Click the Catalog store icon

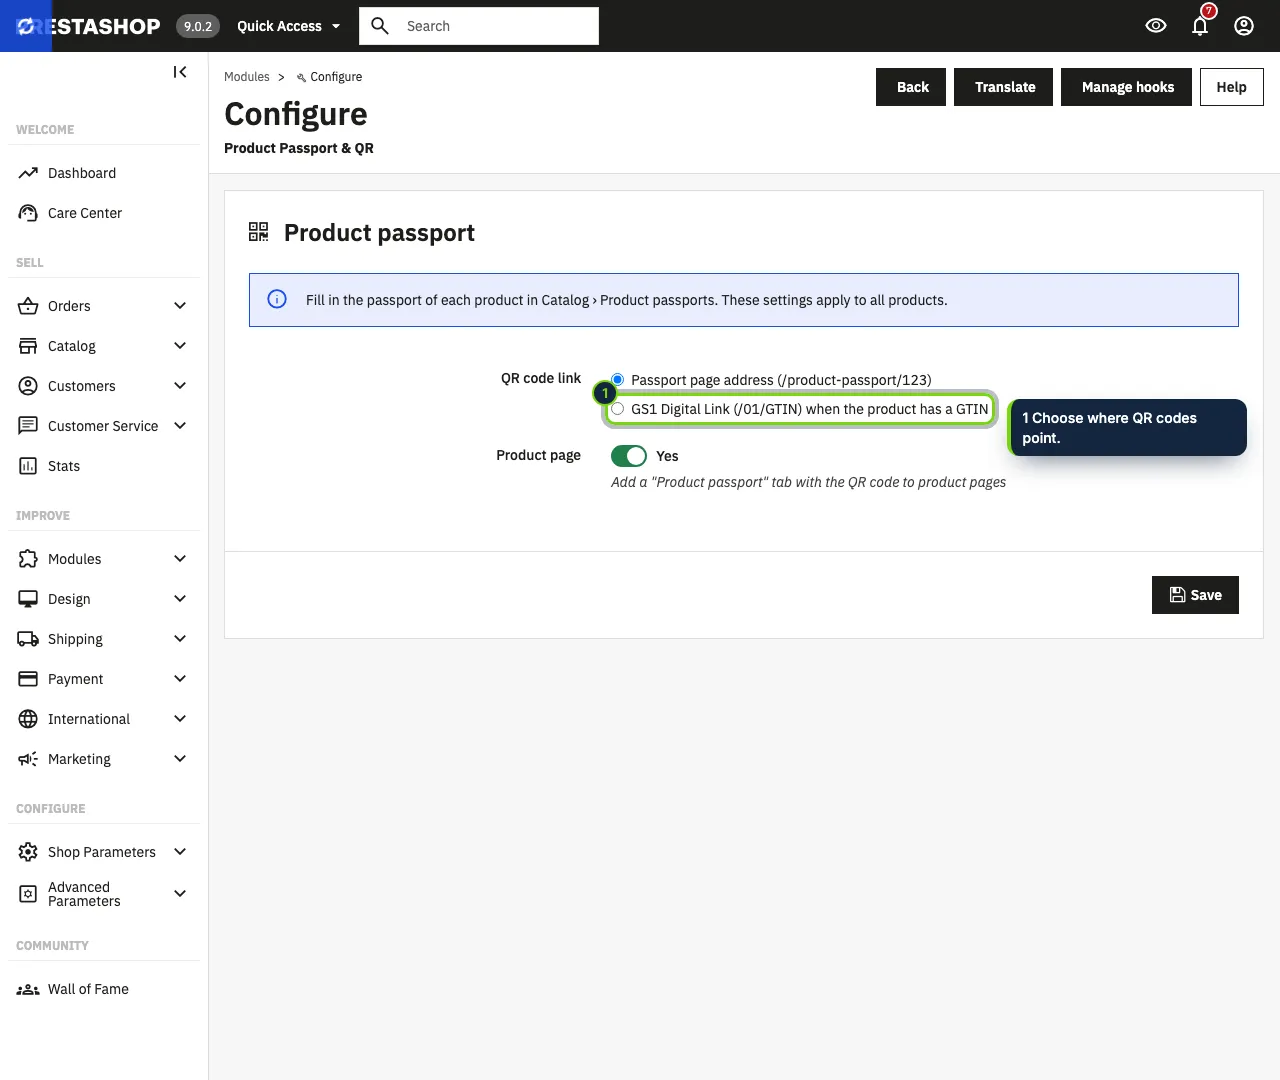tap(28, 346)
